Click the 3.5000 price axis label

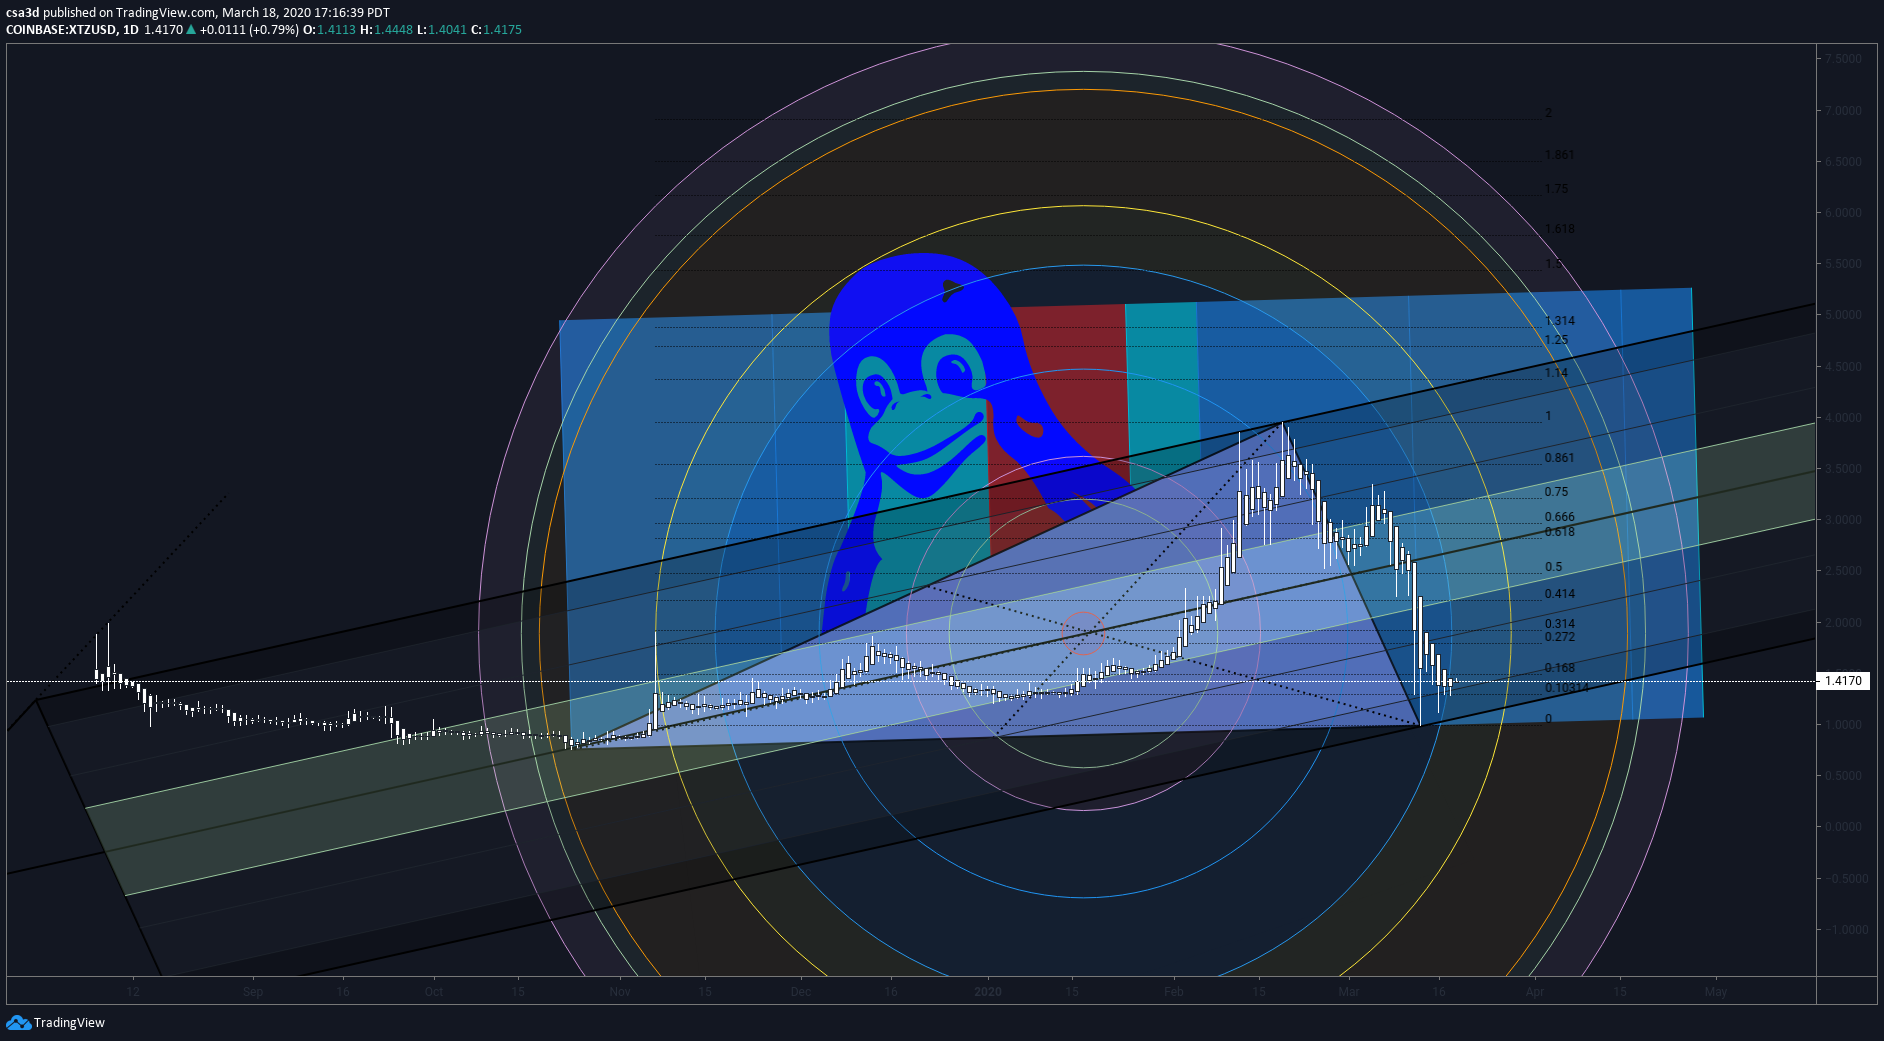pos(1843,468)
